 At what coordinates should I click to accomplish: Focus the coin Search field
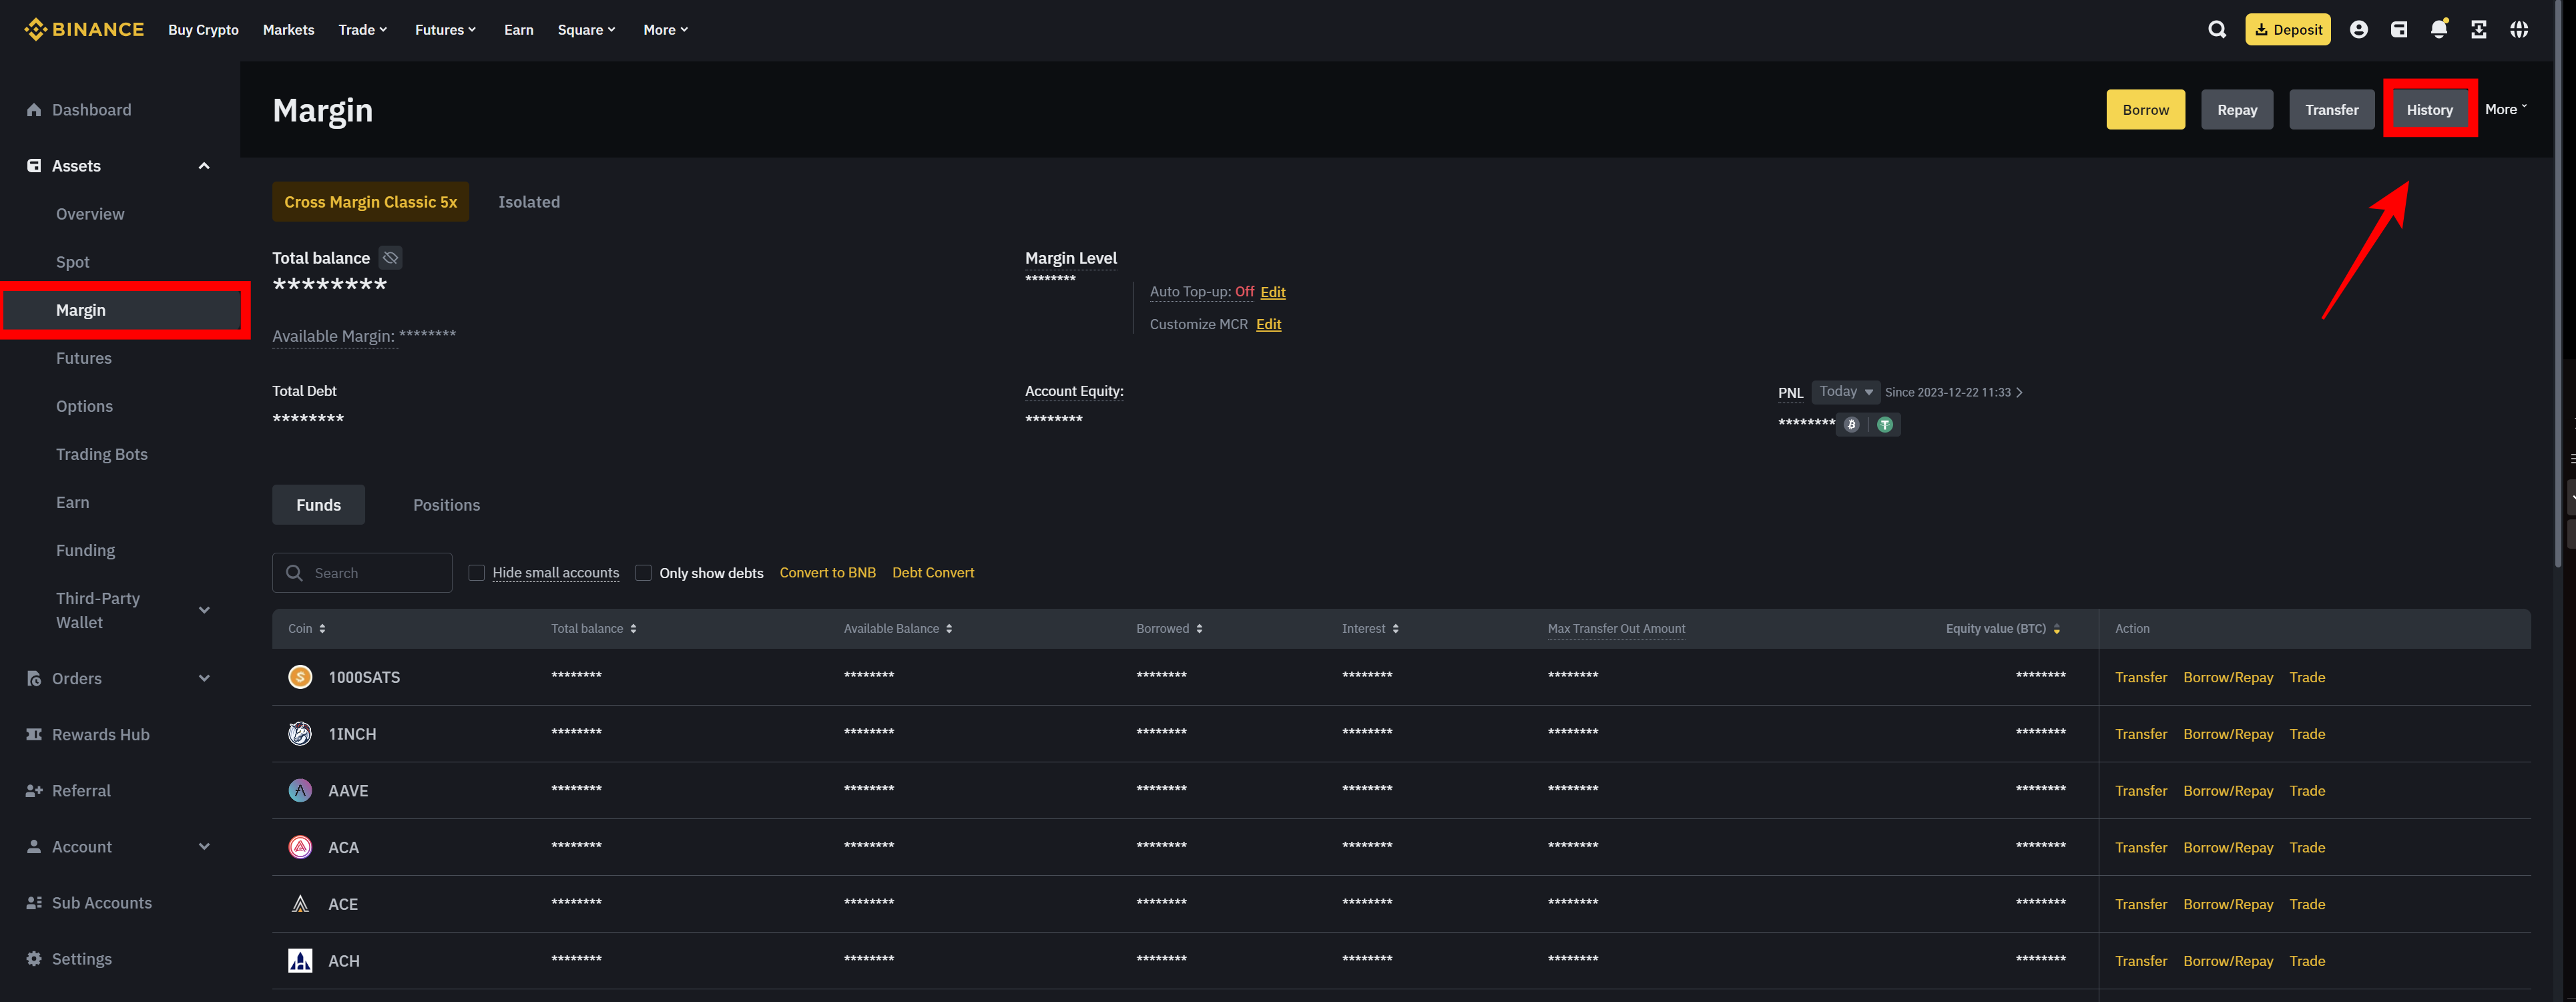(x=362, y=573)
